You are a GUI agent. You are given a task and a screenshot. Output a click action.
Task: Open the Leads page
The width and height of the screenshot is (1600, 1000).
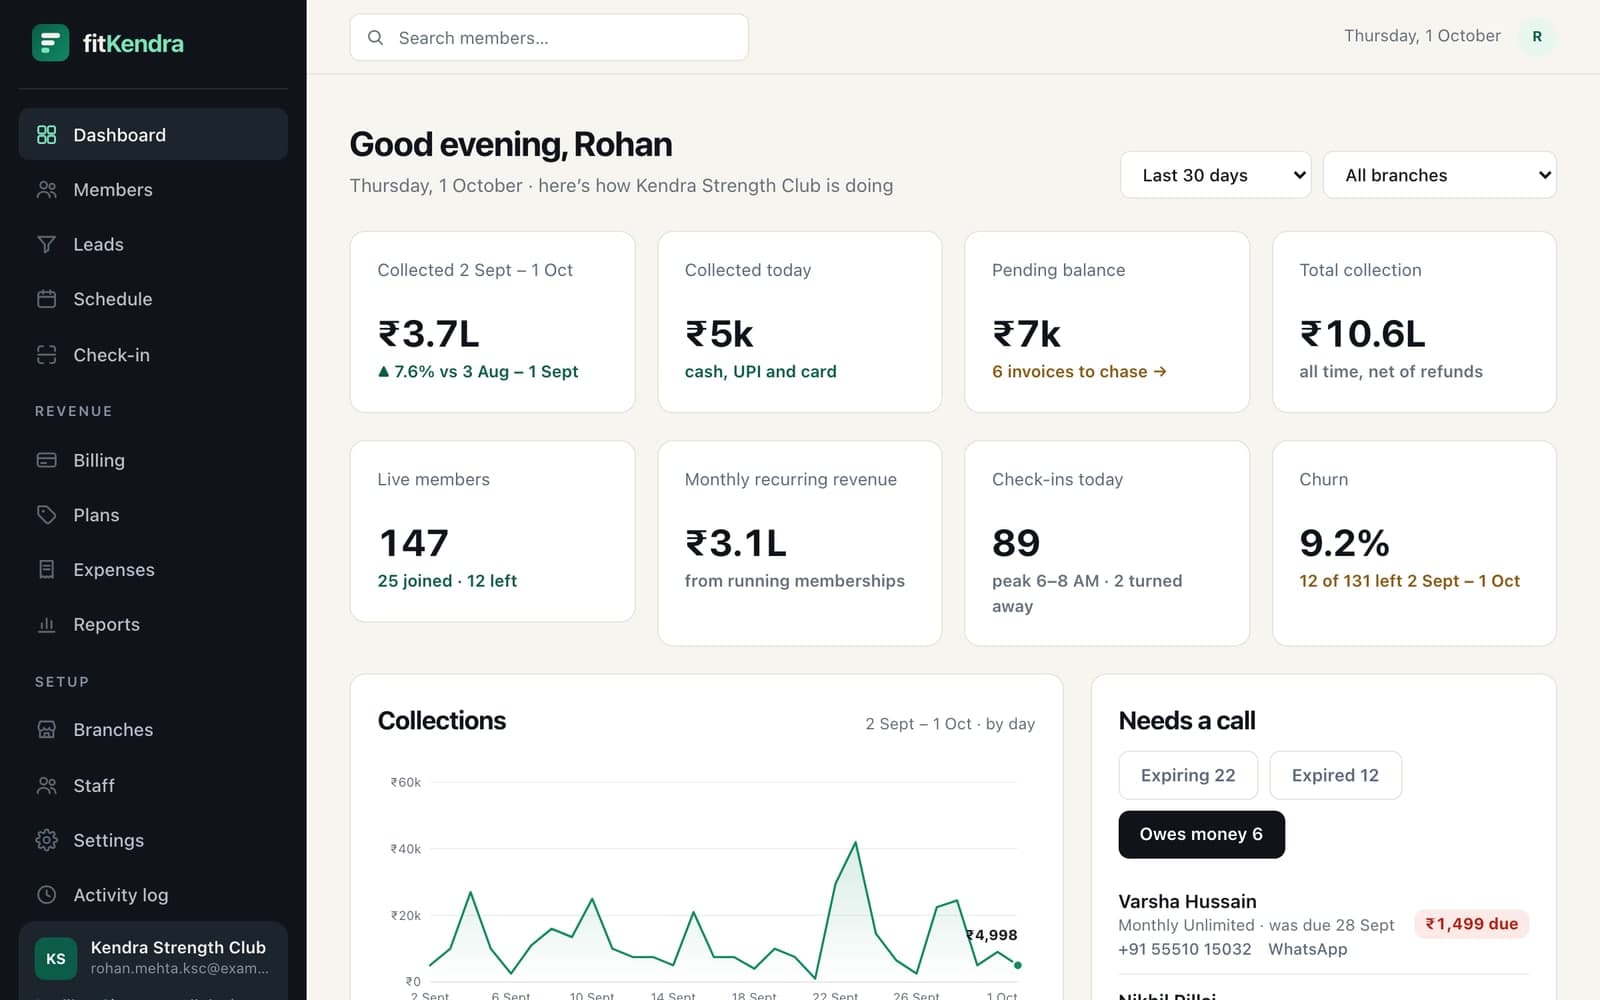point(153,244)
